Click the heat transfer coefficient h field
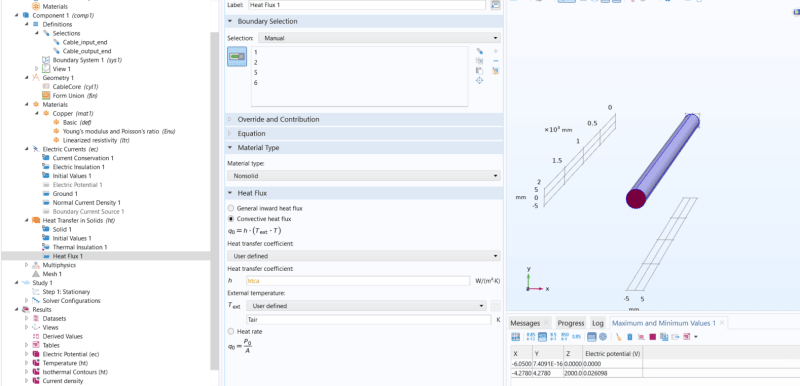 [x=357, y=281]
